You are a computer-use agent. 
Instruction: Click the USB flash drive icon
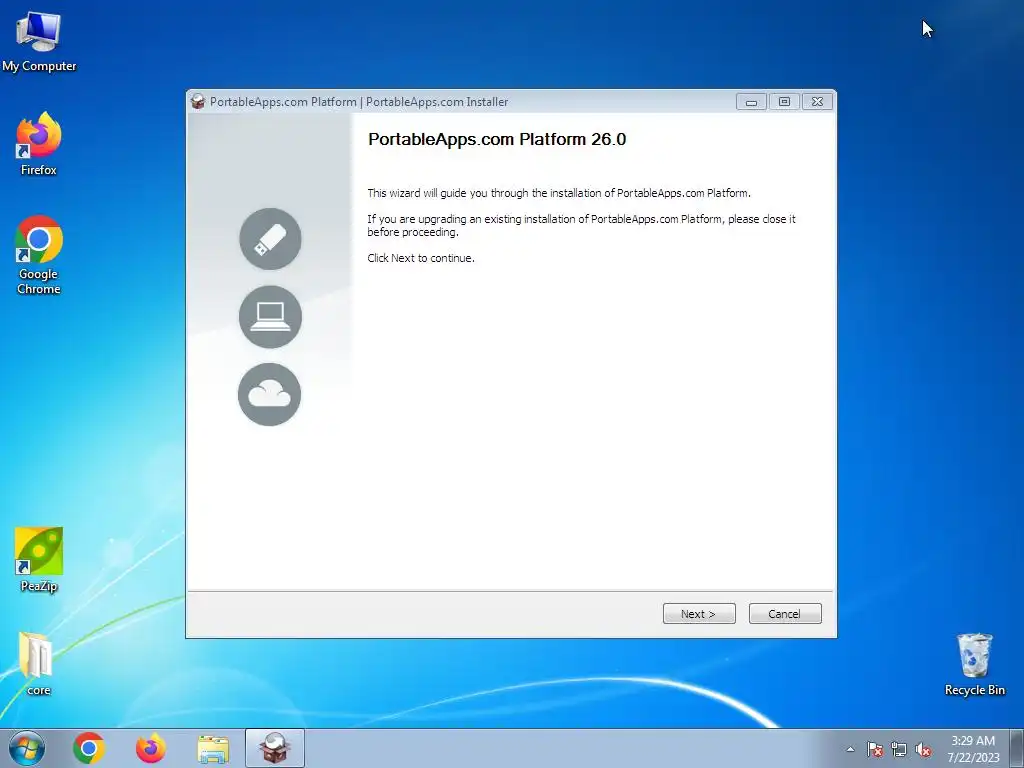(270, 239)
